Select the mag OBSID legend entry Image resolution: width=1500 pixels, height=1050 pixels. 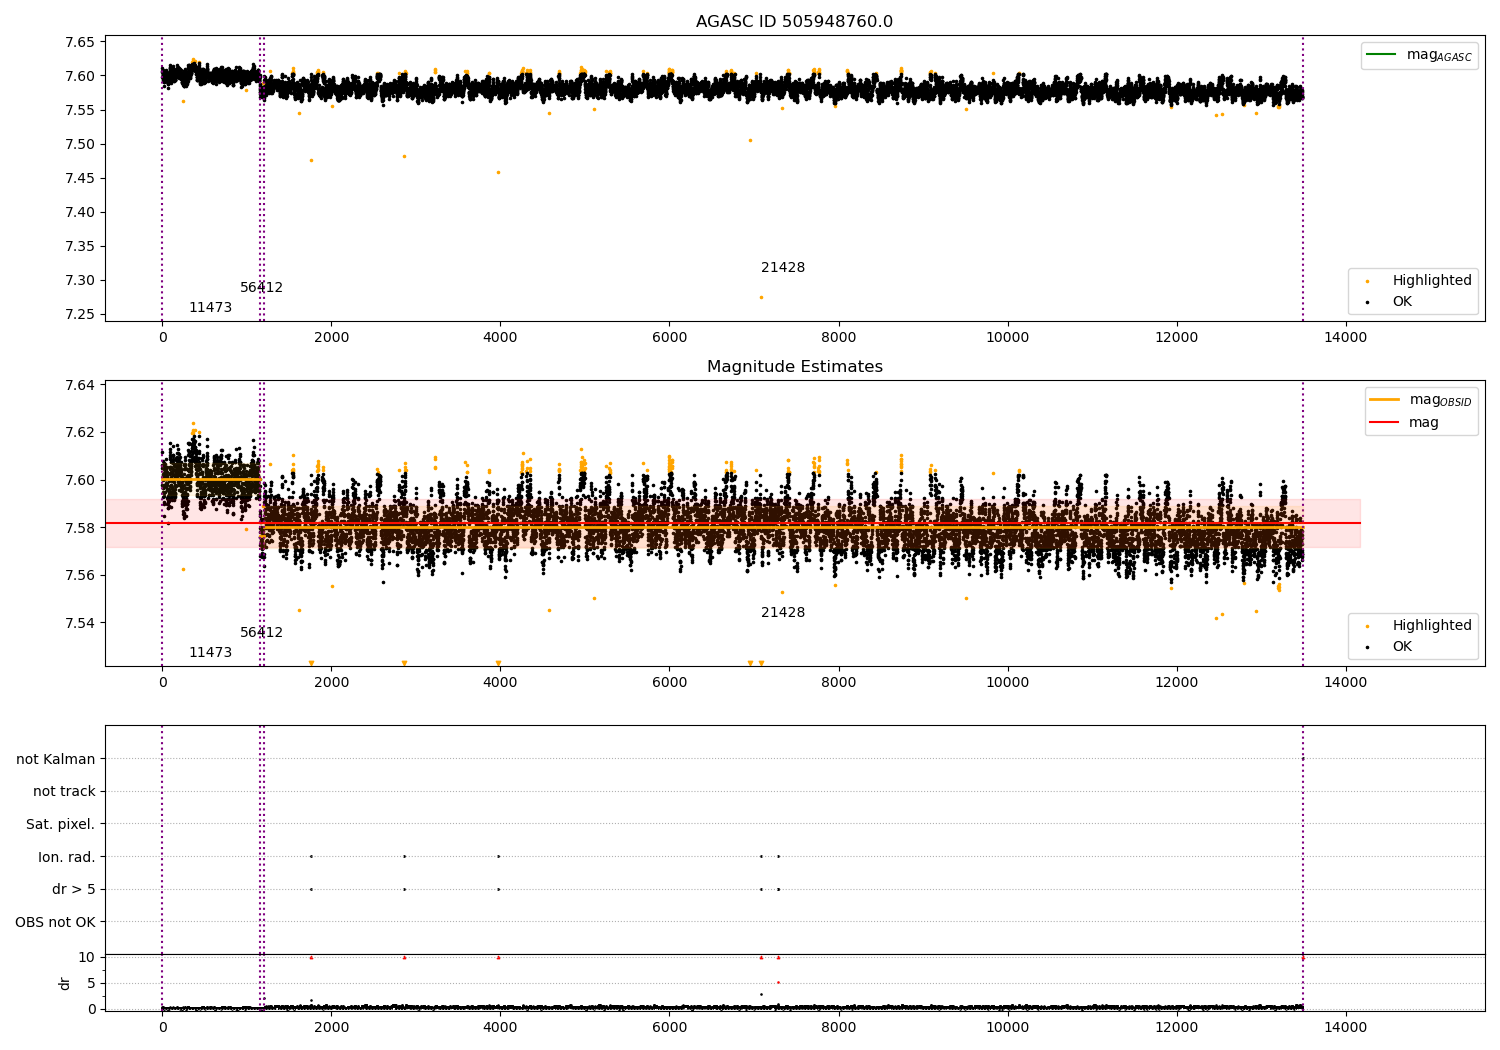(1421, 400)
